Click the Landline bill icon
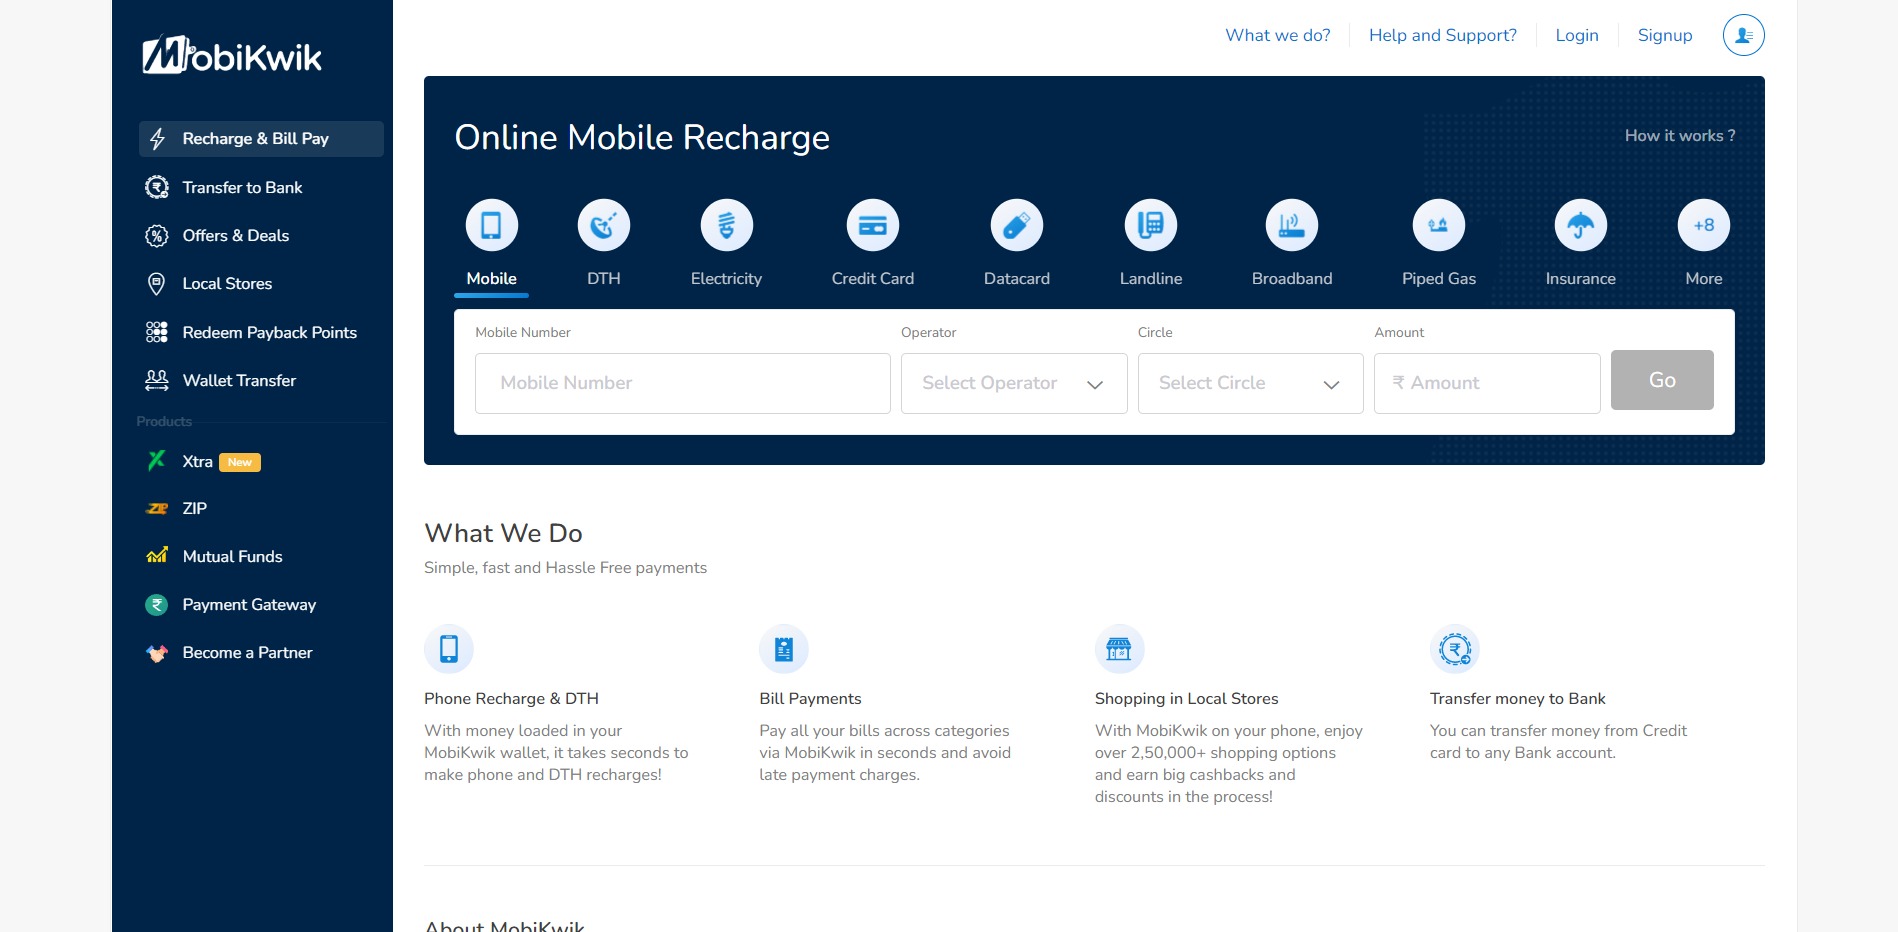Viewport: 1898px width, 932px height. (x=1150, y=226)
